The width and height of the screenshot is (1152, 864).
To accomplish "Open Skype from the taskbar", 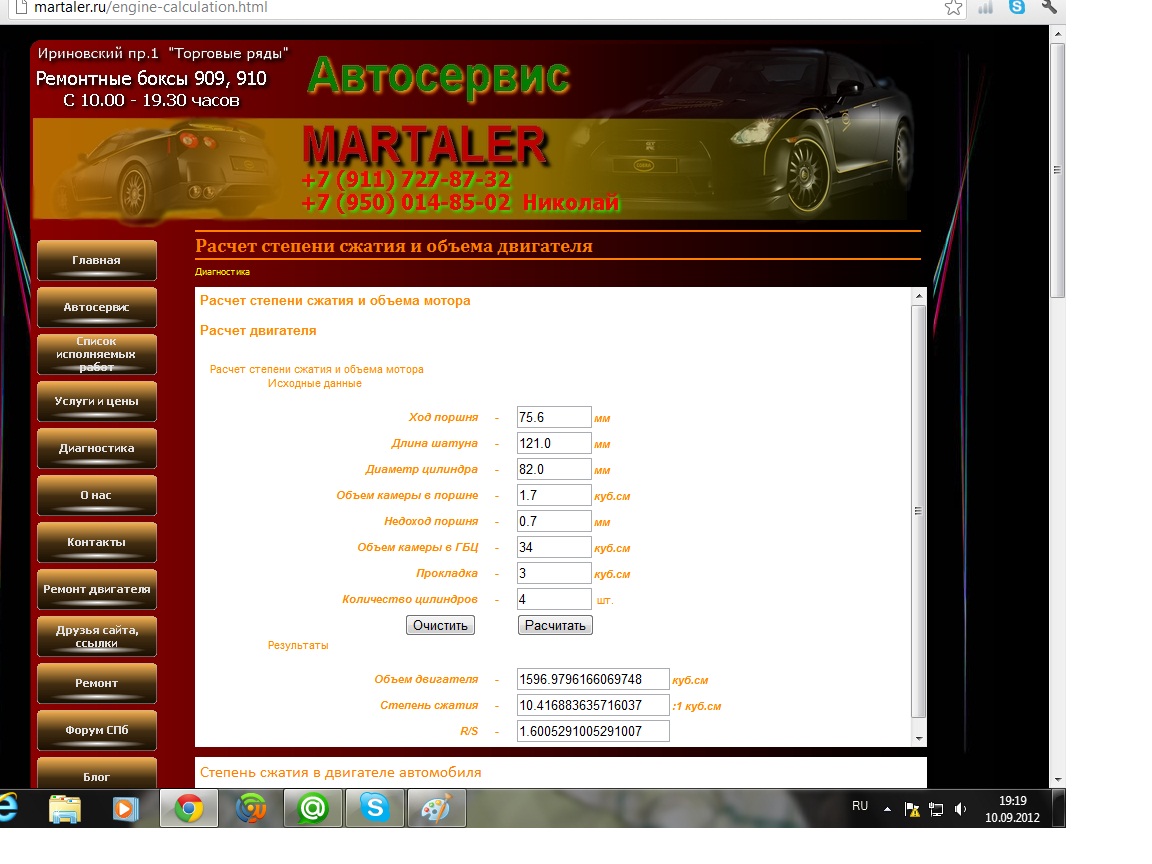I will [374, 808].
